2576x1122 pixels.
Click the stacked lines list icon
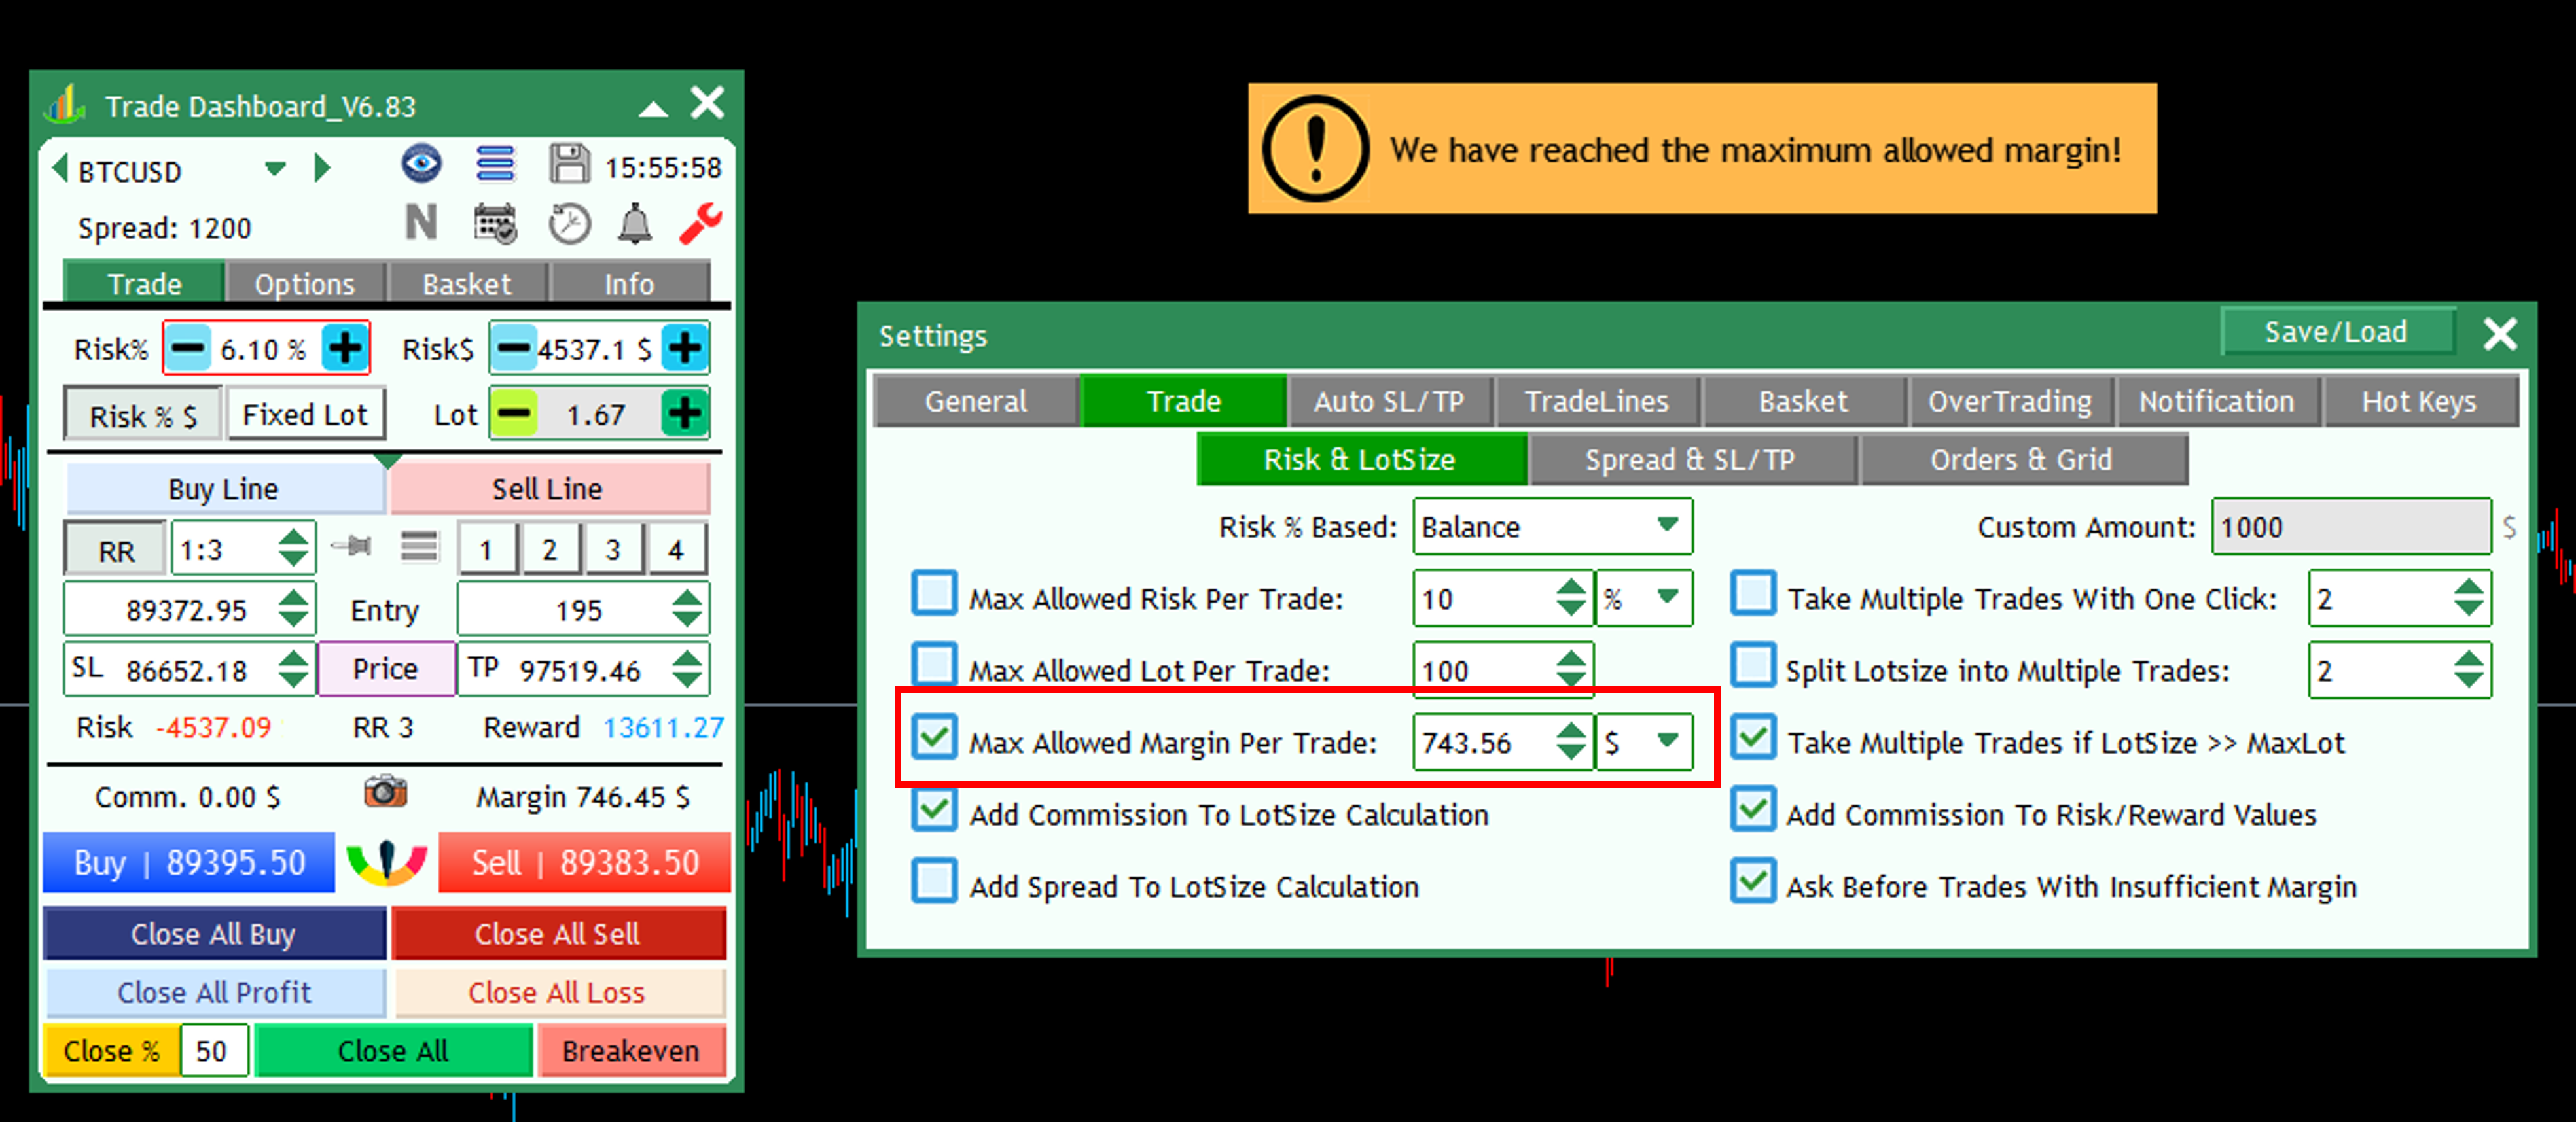click(495, 164)
